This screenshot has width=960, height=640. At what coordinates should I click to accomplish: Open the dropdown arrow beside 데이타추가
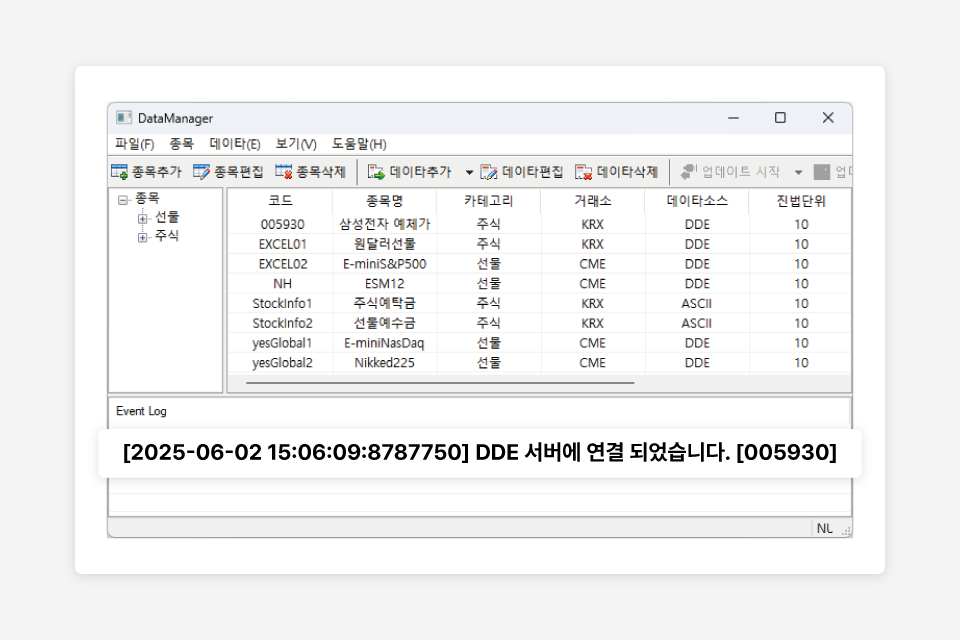tap(469, 173)
